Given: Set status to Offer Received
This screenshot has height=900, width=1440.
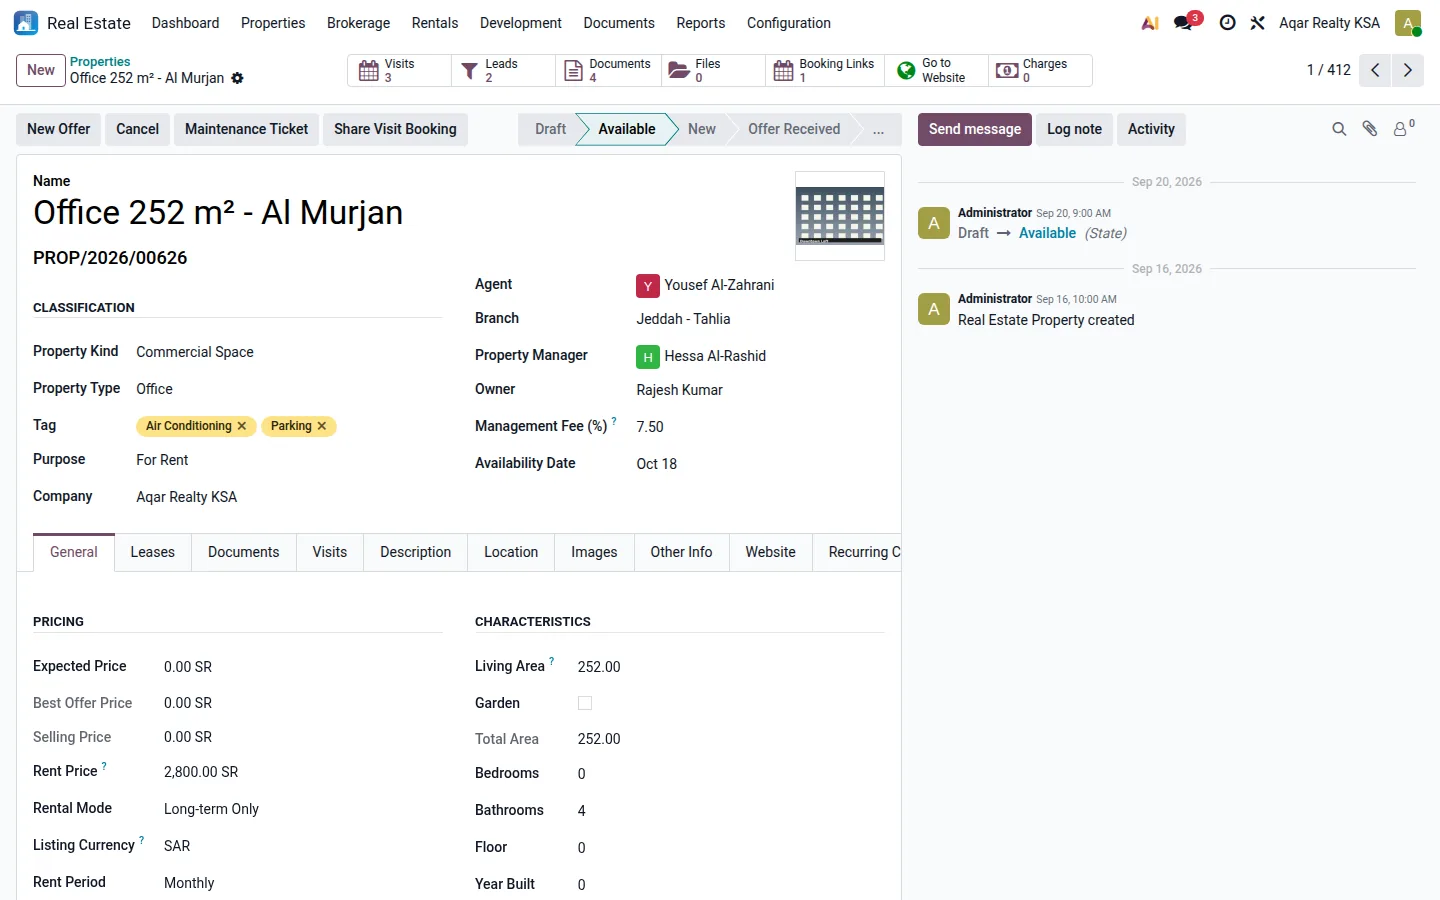Looking at the screenshot, I should [794, 129].
